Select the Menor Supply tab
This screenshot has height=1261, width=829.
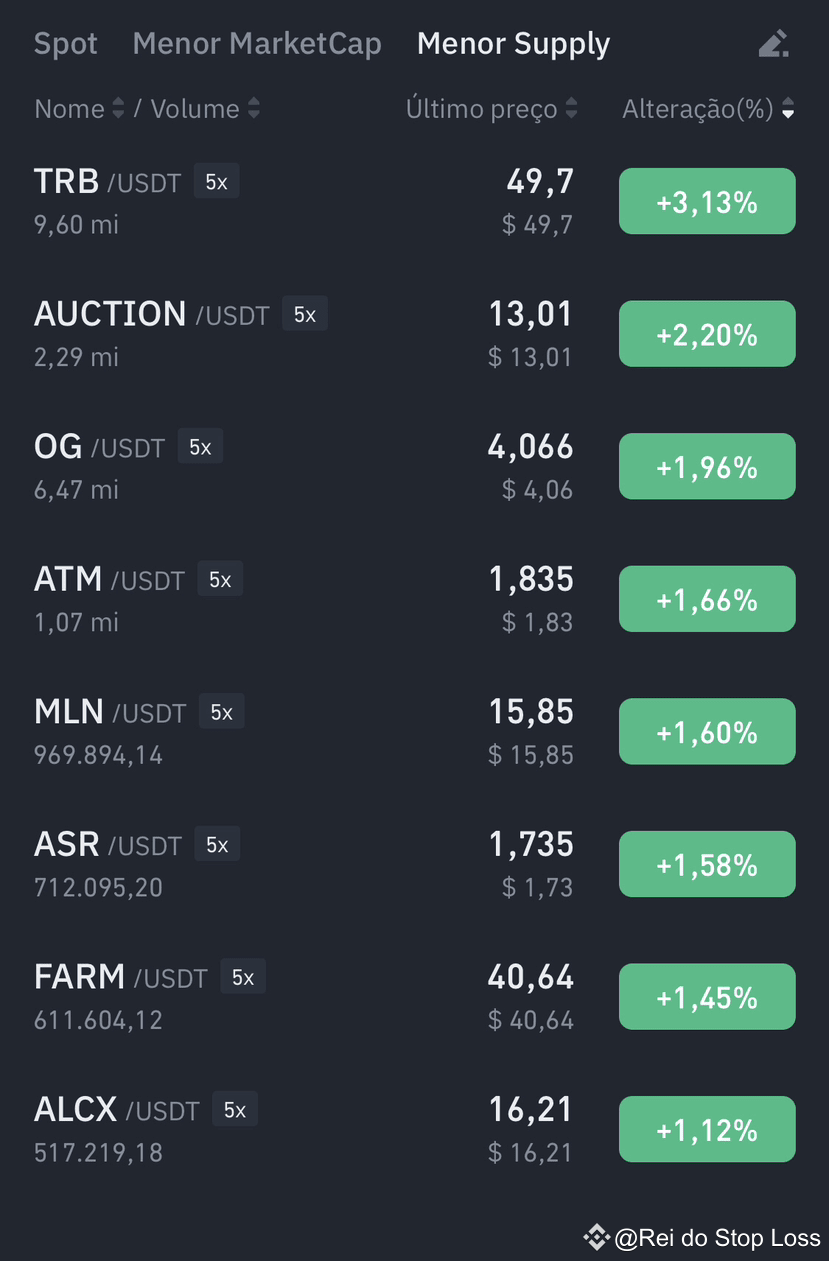[x=513, y=44]
